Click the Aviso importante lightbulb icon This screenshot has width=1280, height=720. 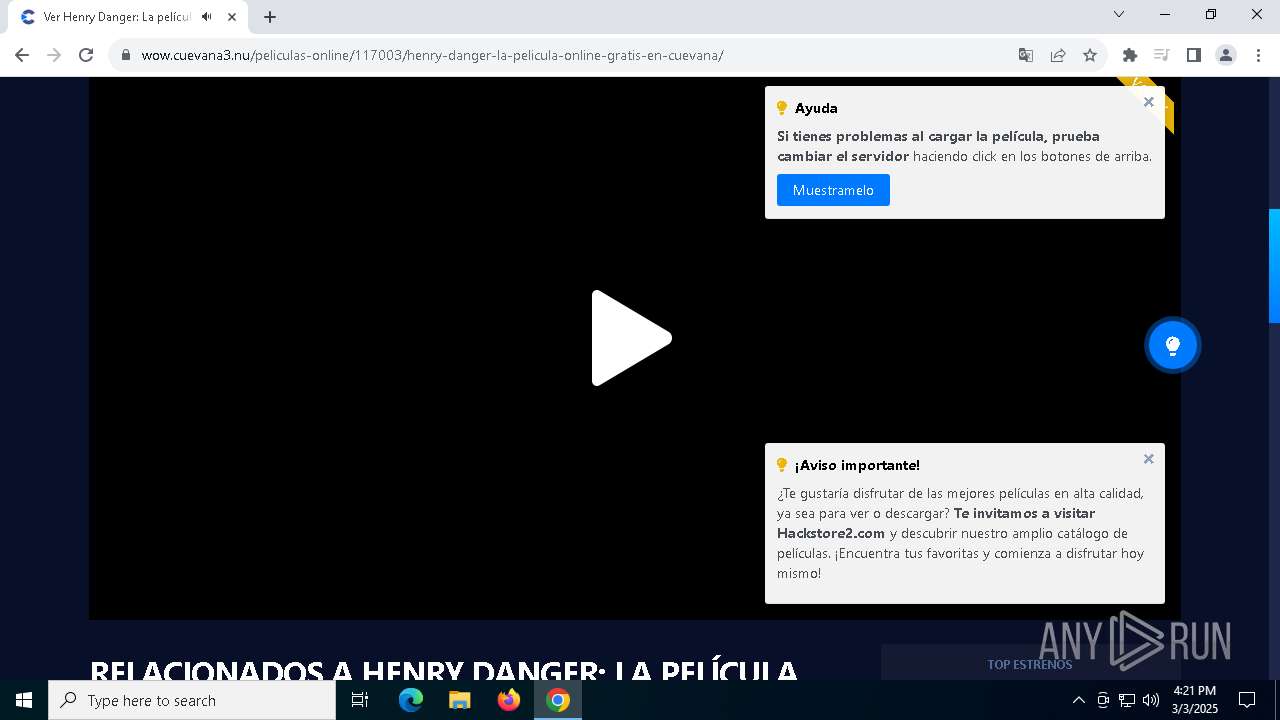(x=782, y=465)
